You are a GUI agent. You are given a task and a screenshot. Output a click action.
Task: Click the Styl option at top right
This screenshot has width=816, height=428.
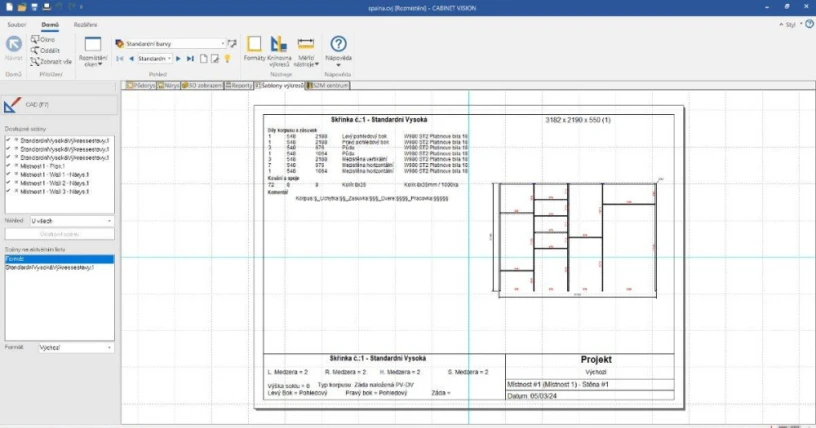click(x=790, y=24)
